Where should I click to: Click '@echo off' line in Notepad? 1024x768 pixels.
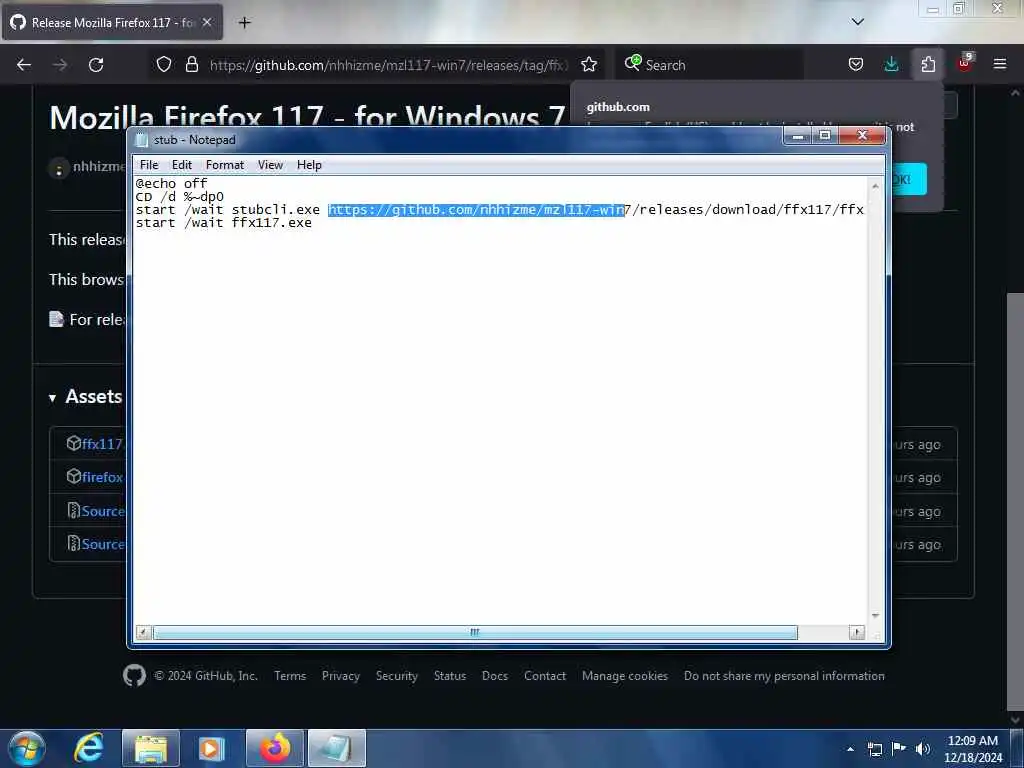[x=171, y=184]
